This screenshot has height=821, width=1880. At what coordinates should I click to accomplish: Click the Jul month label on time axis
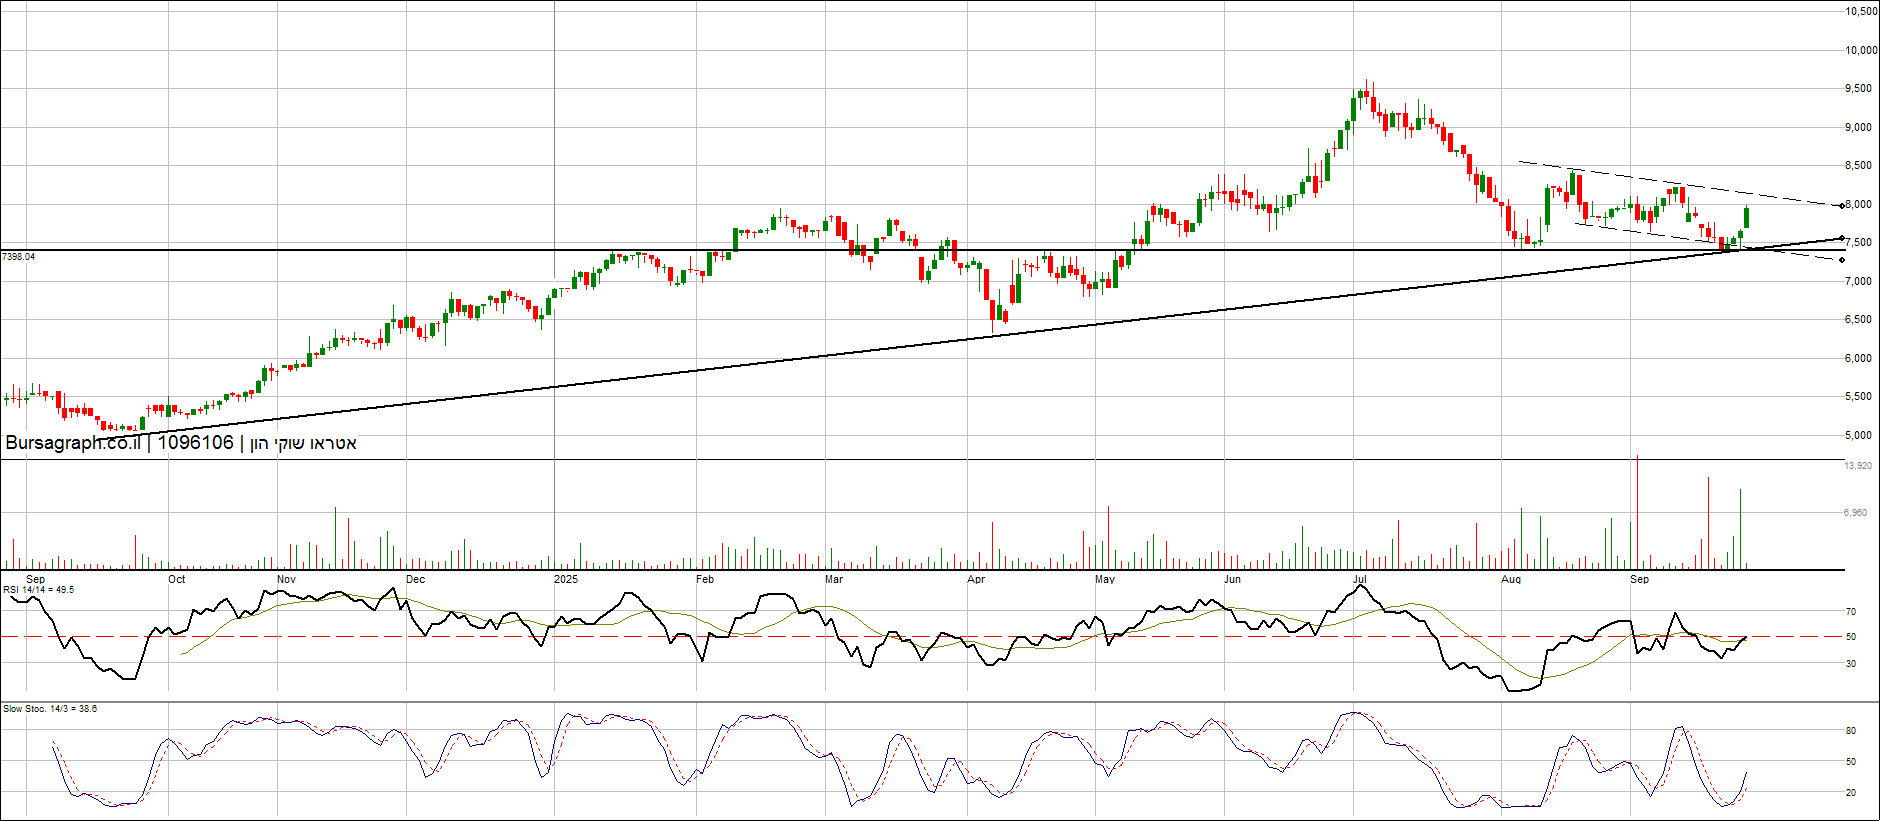point(1360,579)
